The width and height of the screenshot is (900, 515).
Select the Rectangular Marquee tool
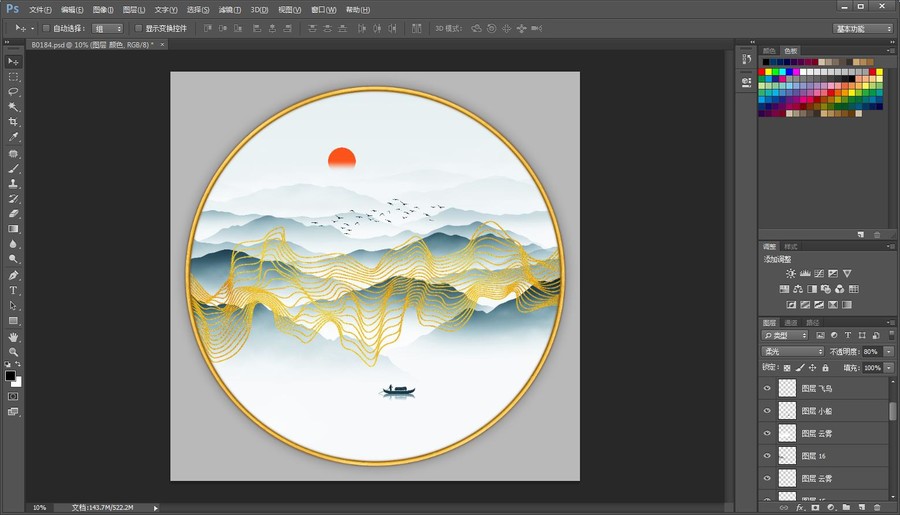click(13, 77)
